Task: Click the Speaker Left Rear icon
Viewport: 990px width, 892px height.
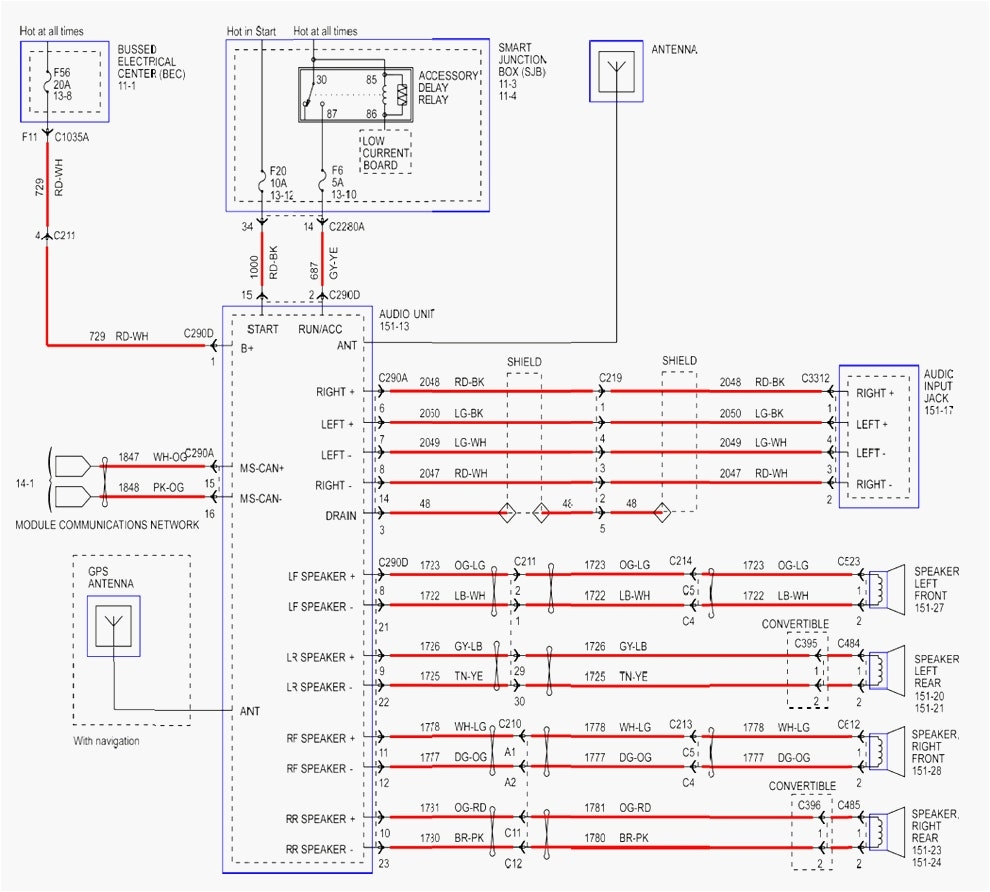Action: 878,669
